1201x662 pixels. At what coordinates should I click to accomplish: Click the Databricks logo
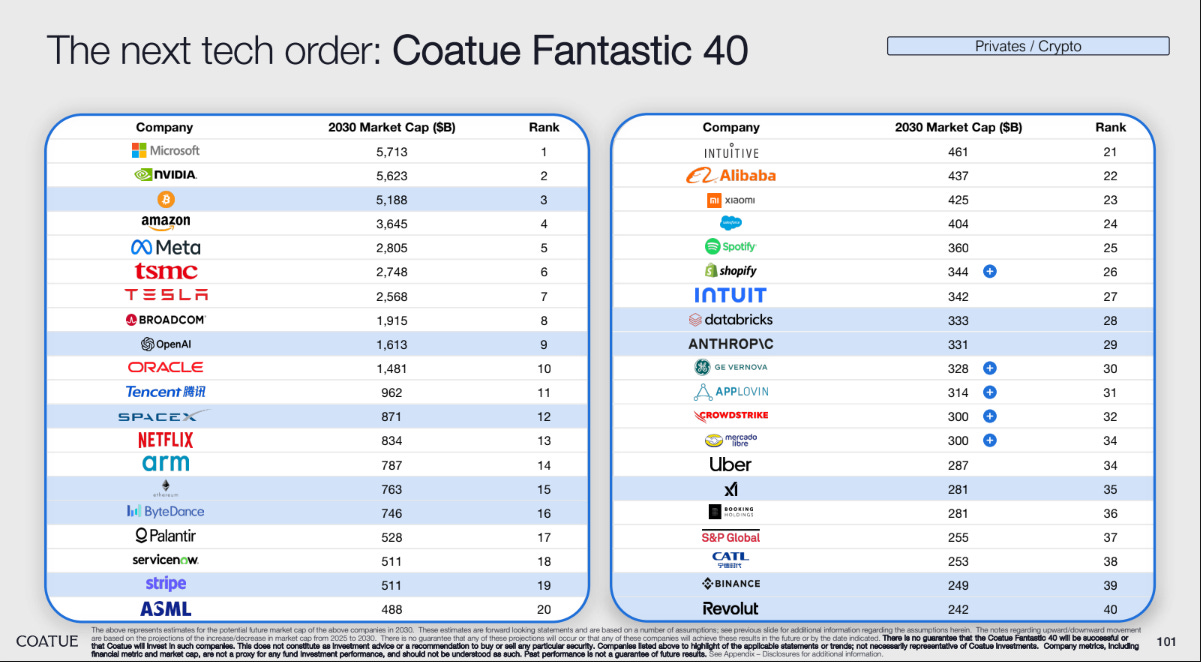(730, 320)
